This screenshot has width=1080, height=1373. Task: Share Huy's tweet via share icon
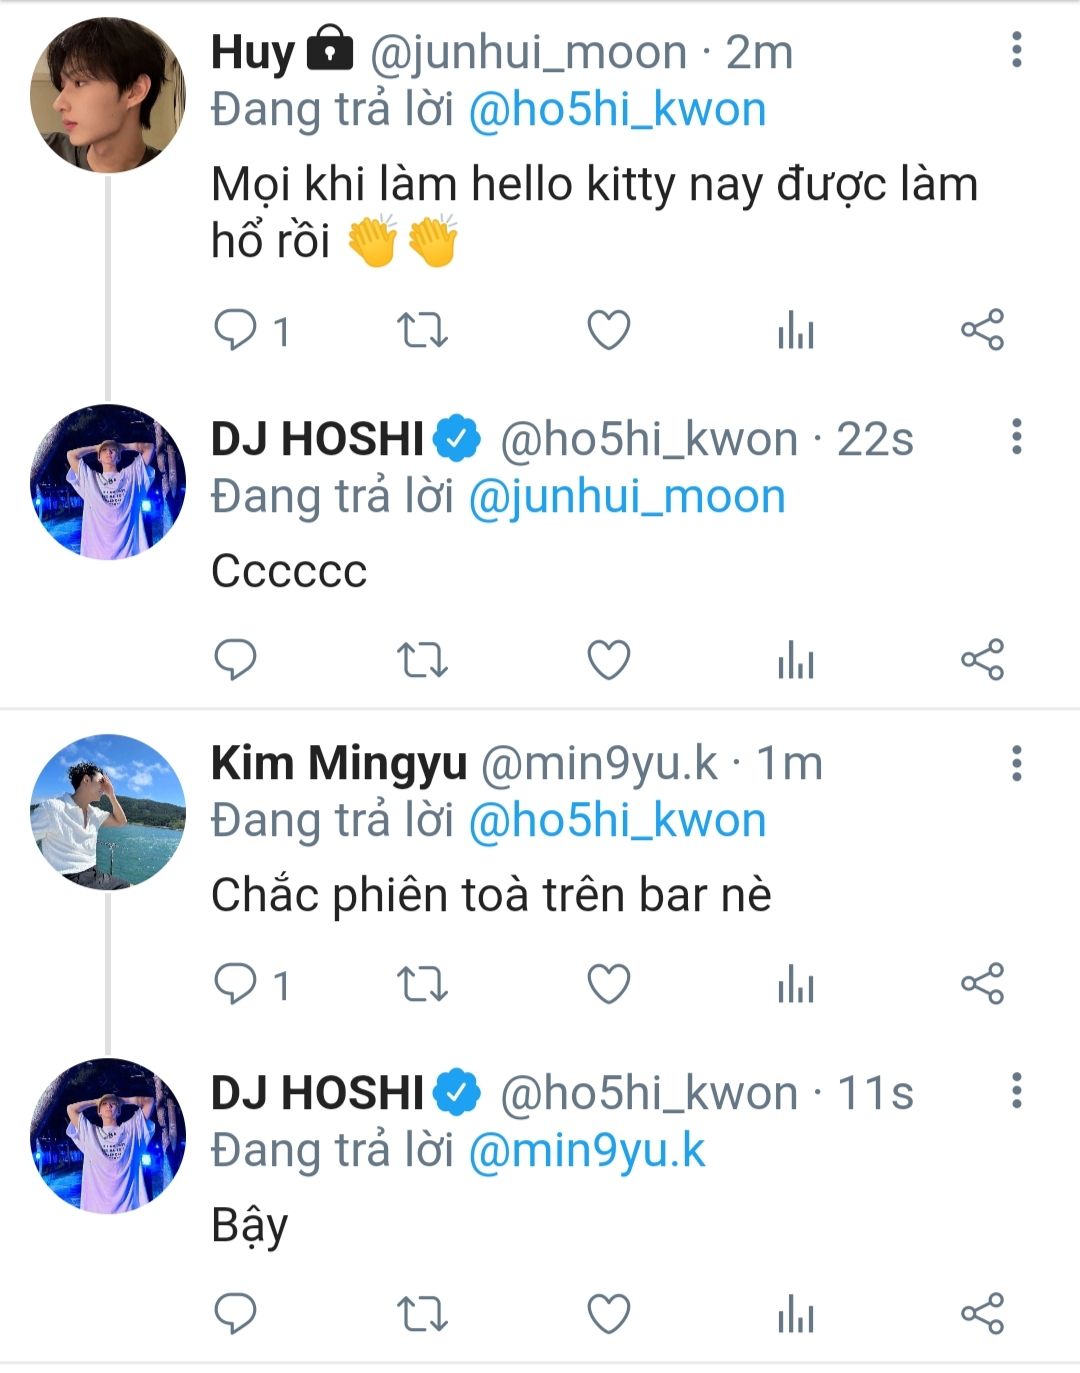coord(982,330)
